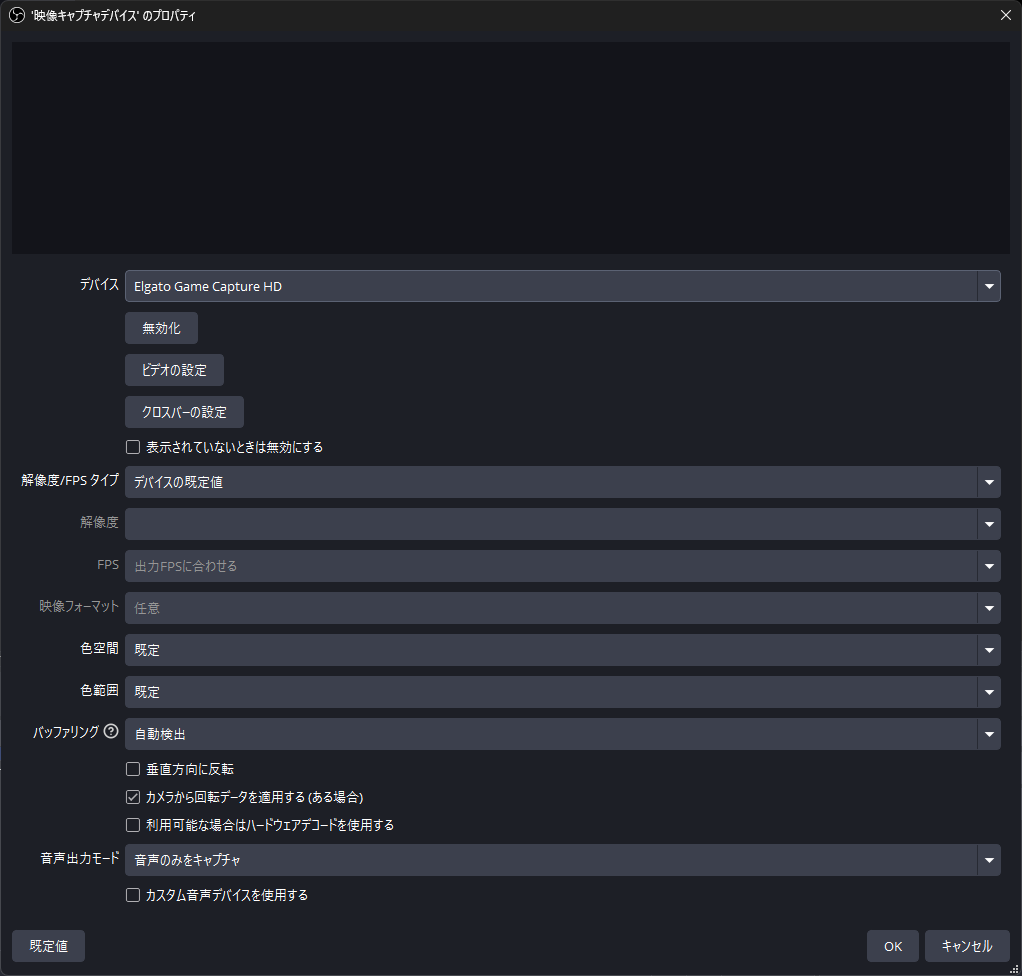Viewport: 1022px width, 976px height.
Task: Click the 解像度 dropdown field
Action: (x=562, y=524)
